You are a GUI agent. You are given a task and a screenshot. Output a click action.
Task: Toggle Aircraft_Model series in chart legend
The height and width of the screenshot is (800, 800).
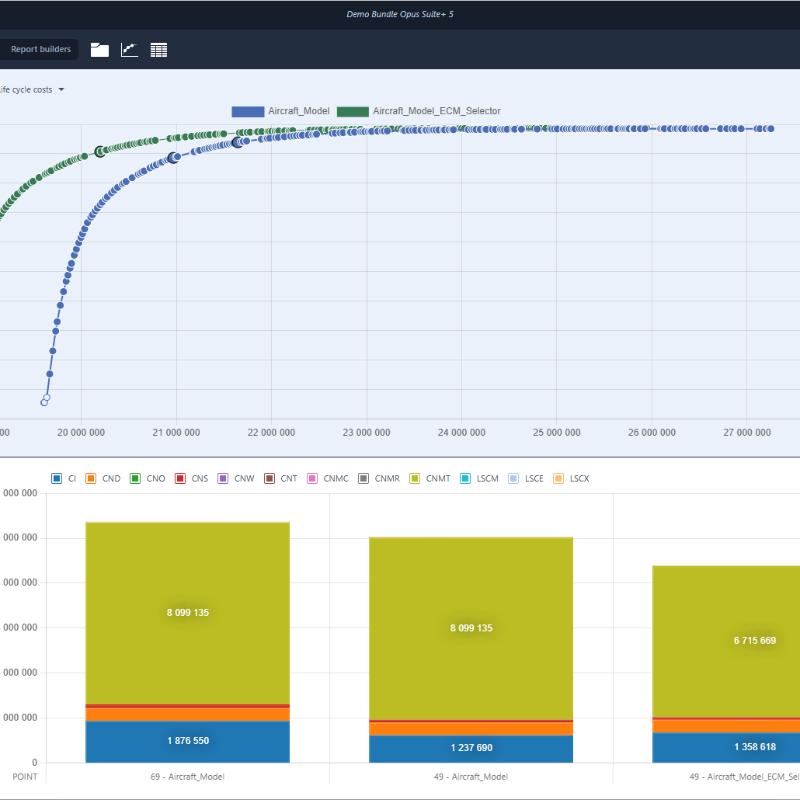281,111
